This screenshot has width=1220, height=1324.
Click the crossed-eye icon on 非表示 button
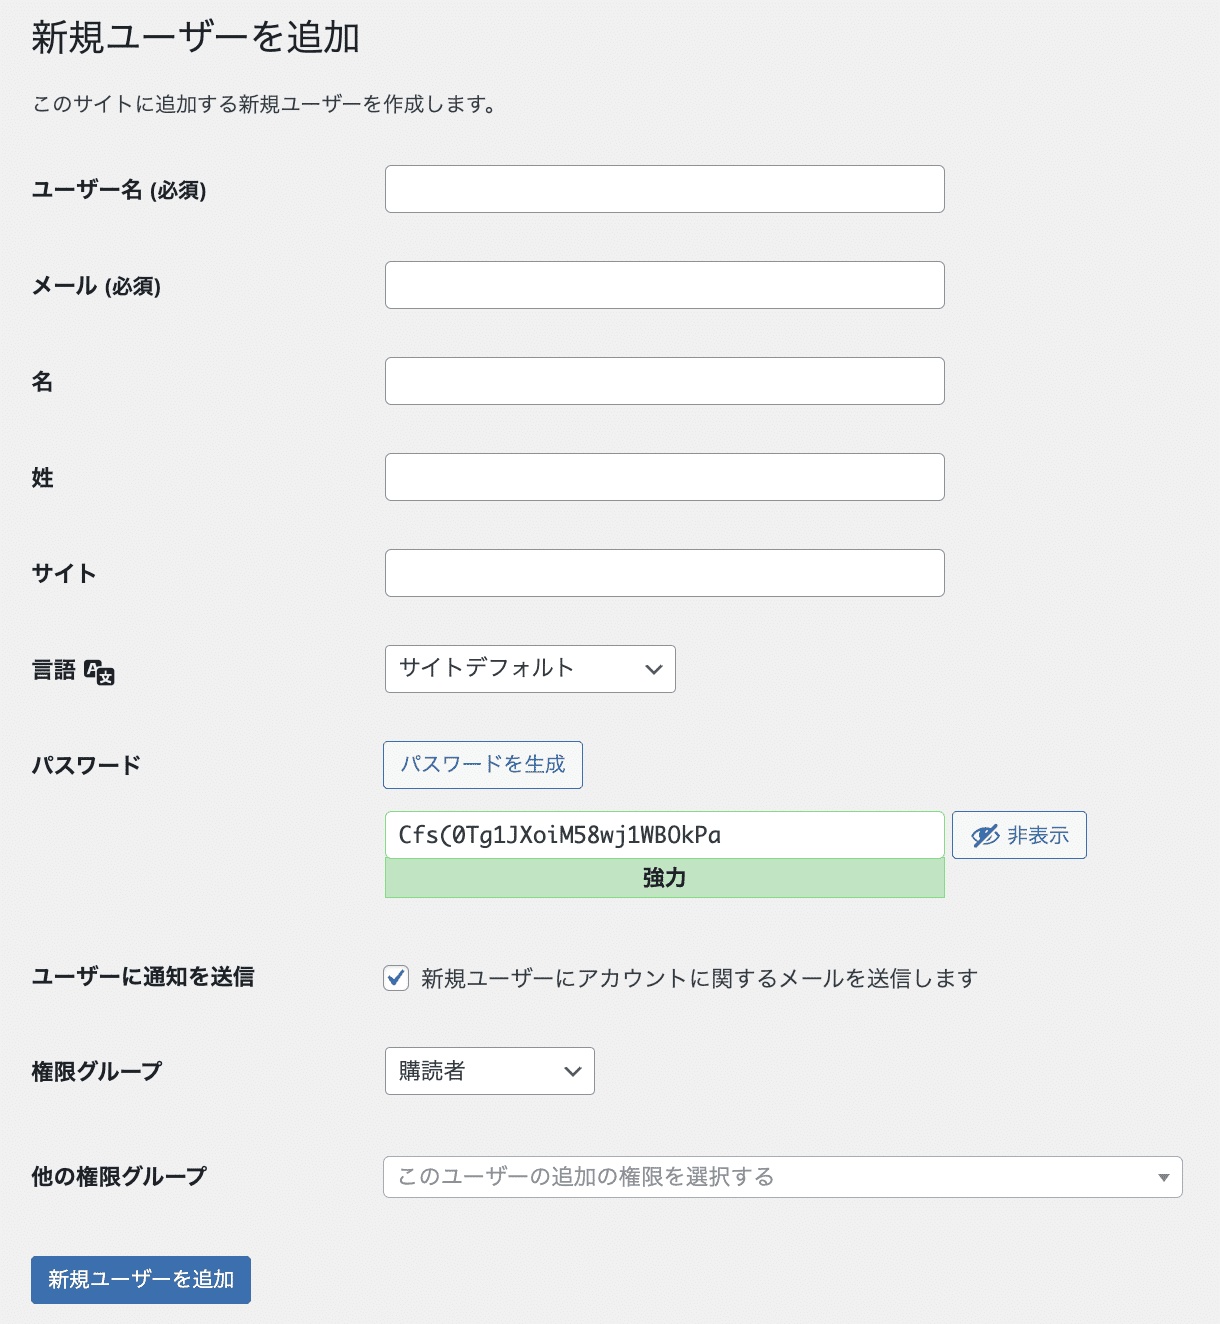[x=985, y=835]
